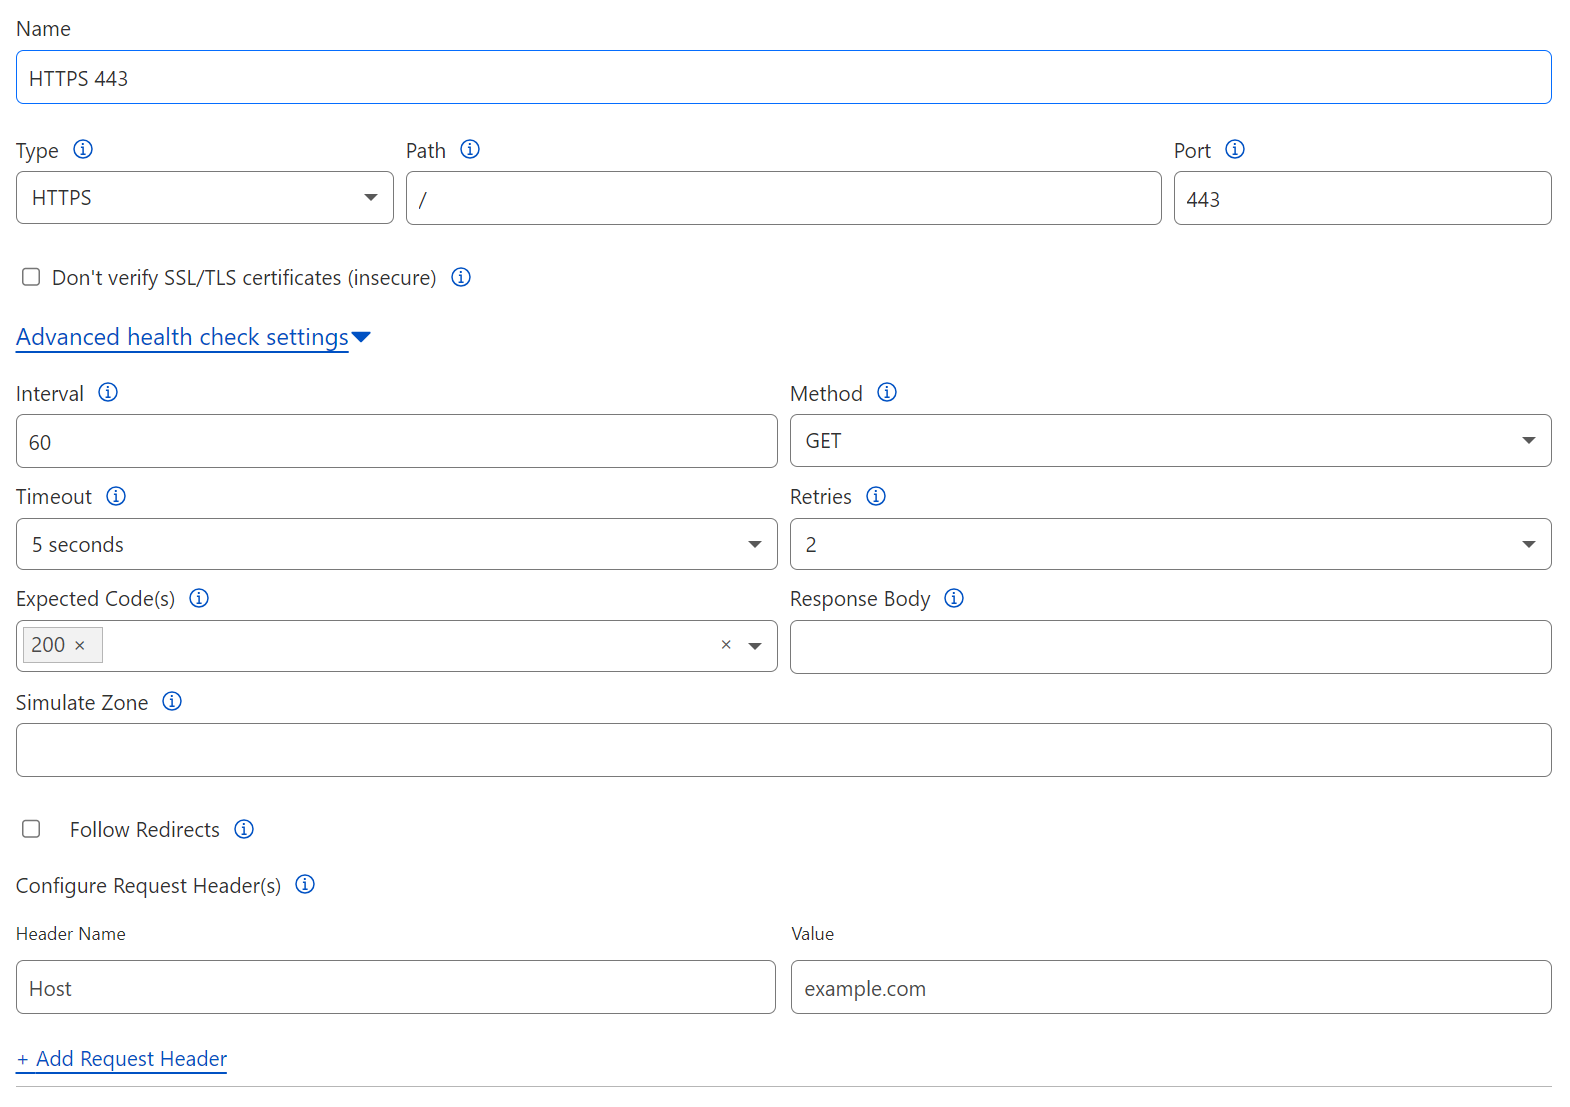1570x1107 pixels.
Task: Click the Port info icon
Action: (x=1235, y=150)
